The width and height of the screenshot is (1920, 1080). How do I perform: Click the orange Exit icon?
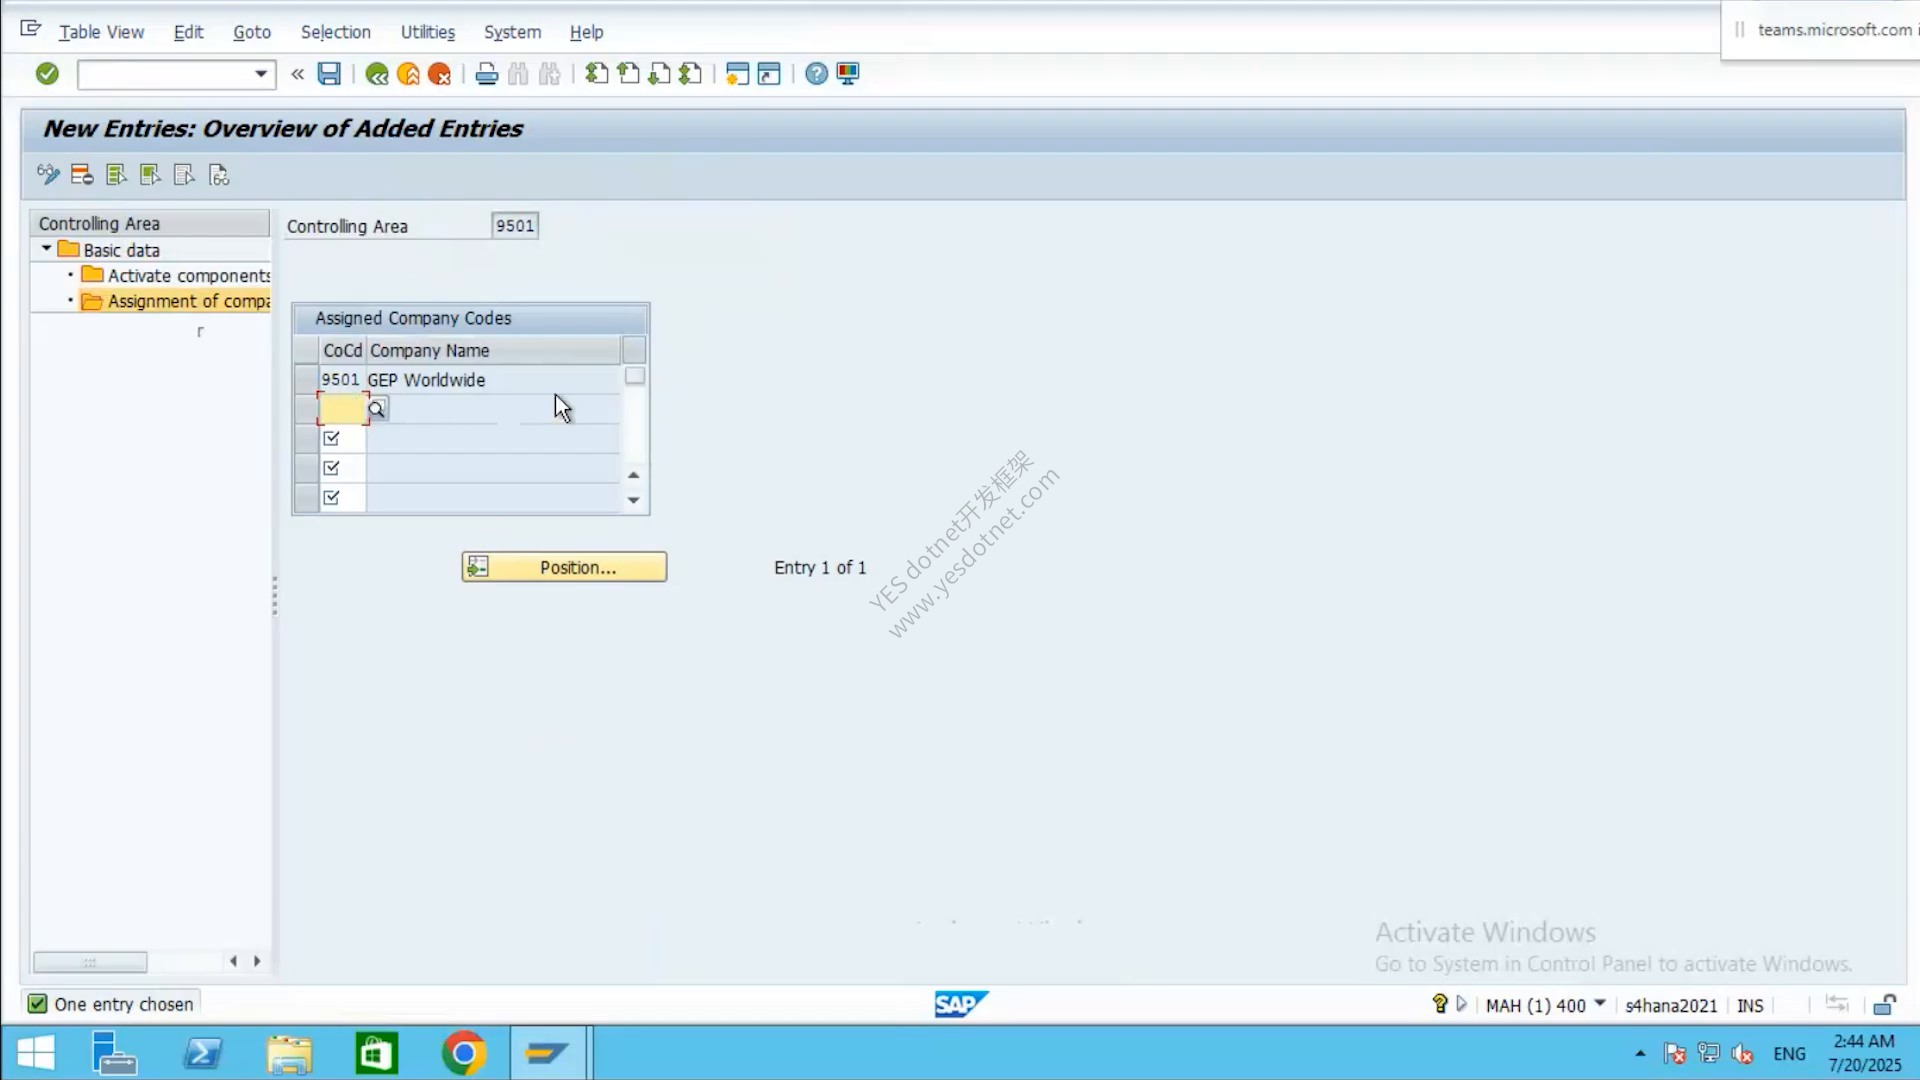tap(408, 74)
